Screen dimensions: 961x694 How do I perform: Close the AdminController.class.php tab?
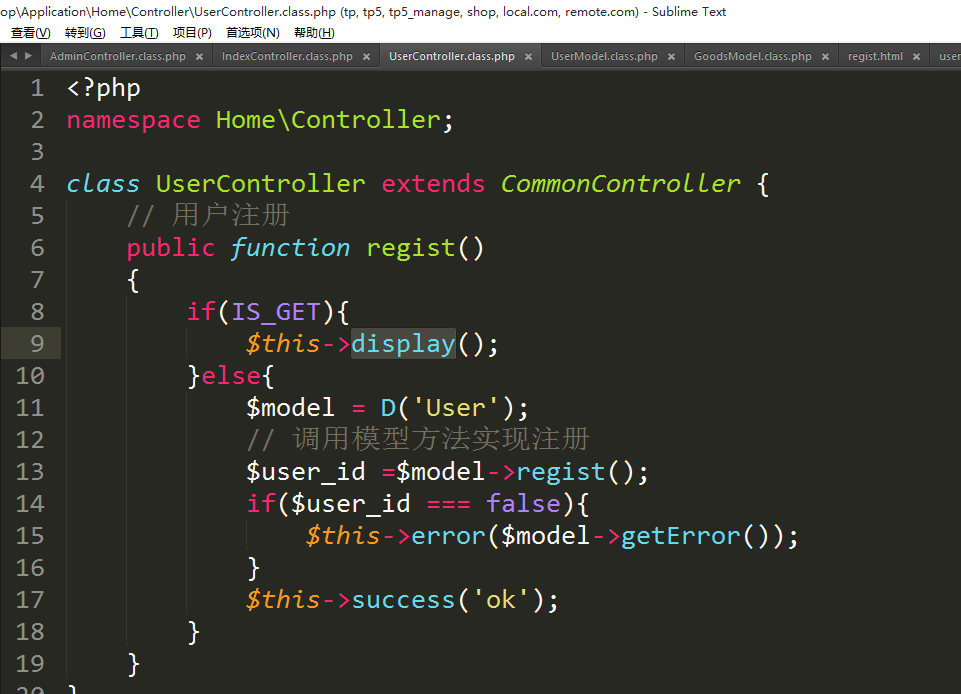pos(199,57)
